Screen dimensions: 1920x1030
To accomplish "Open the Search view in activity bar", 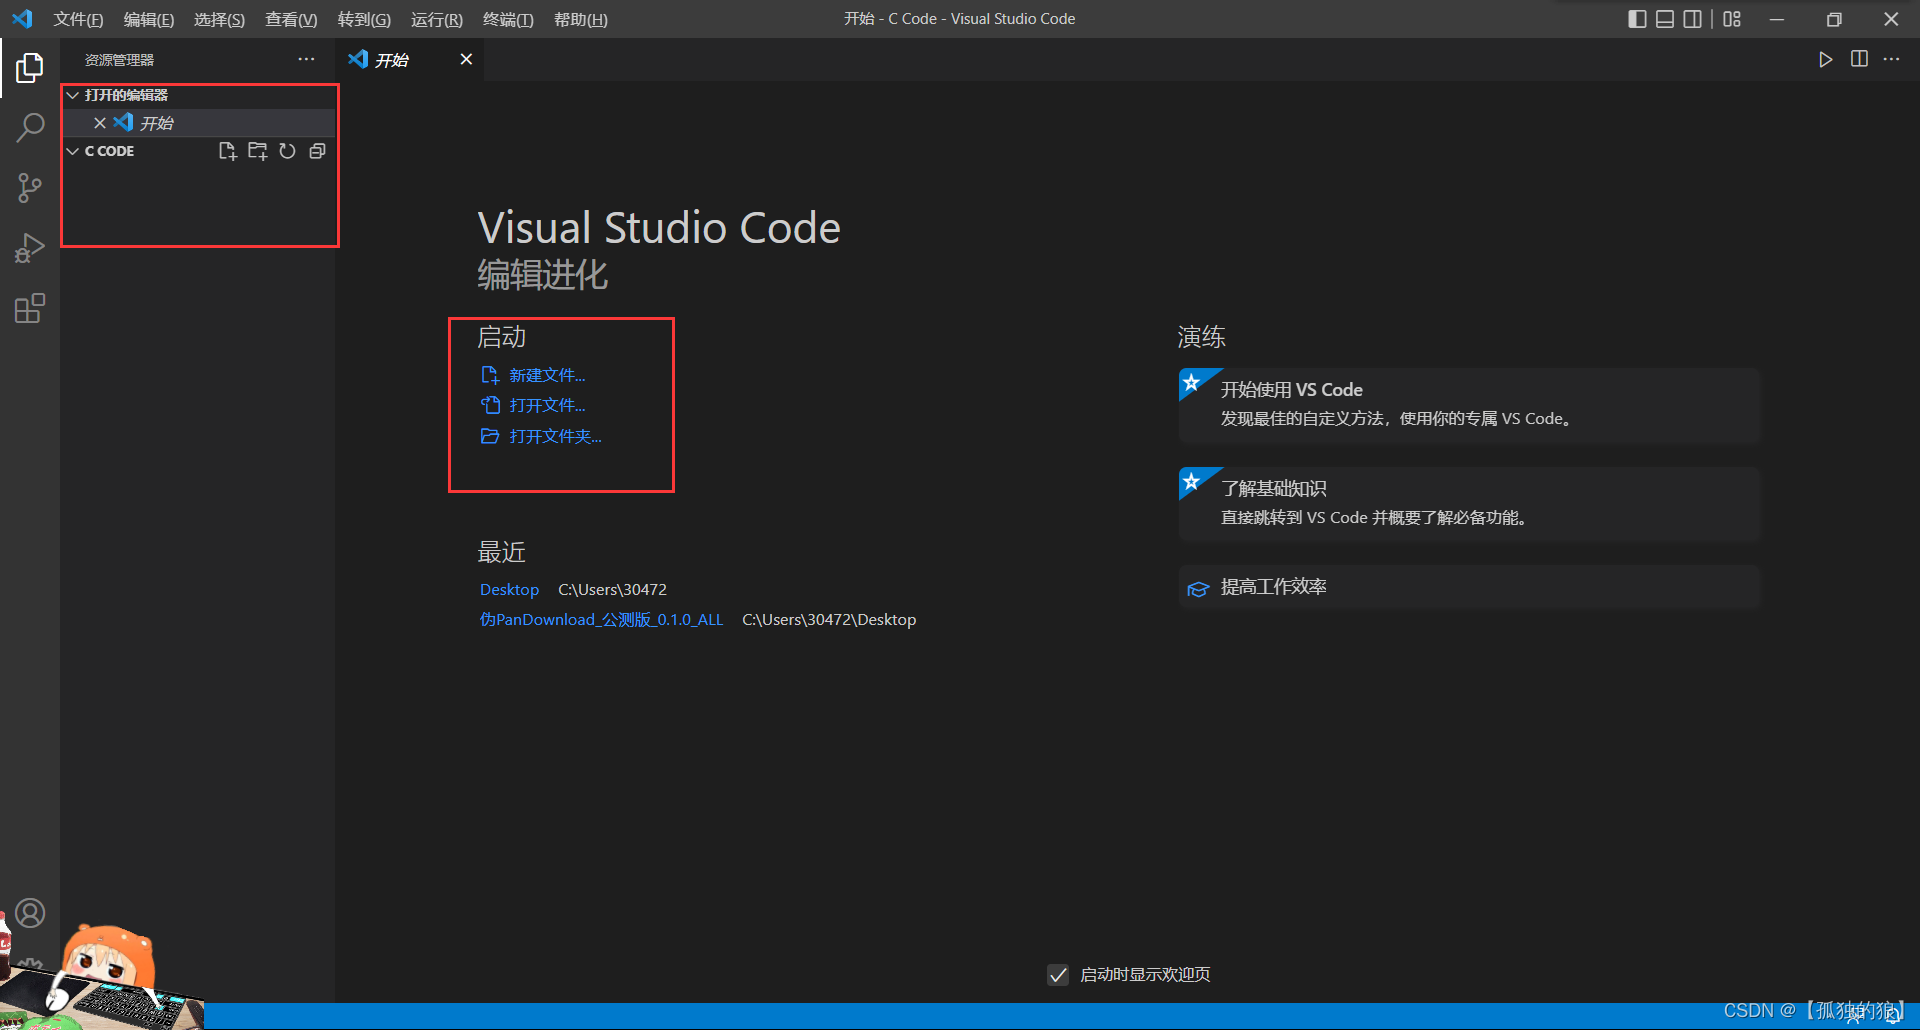I will click(30, 128).
